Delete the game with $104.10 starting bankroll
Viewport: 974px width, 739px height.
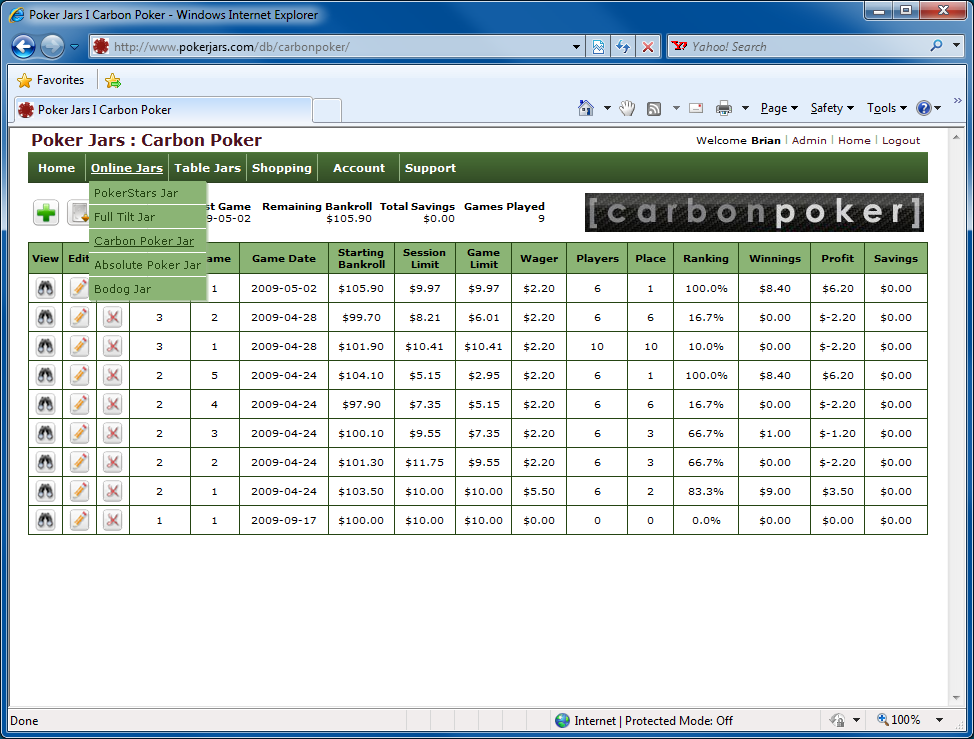coord(112,375)
